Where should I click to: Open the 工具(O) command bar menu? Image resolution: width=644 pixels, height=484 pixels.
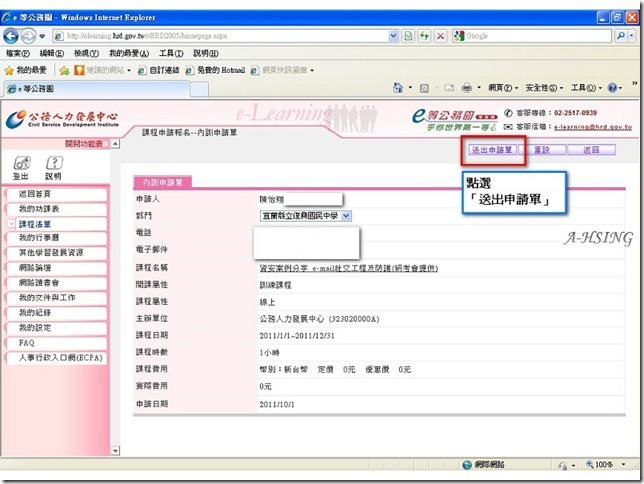[x=586, y=88]
